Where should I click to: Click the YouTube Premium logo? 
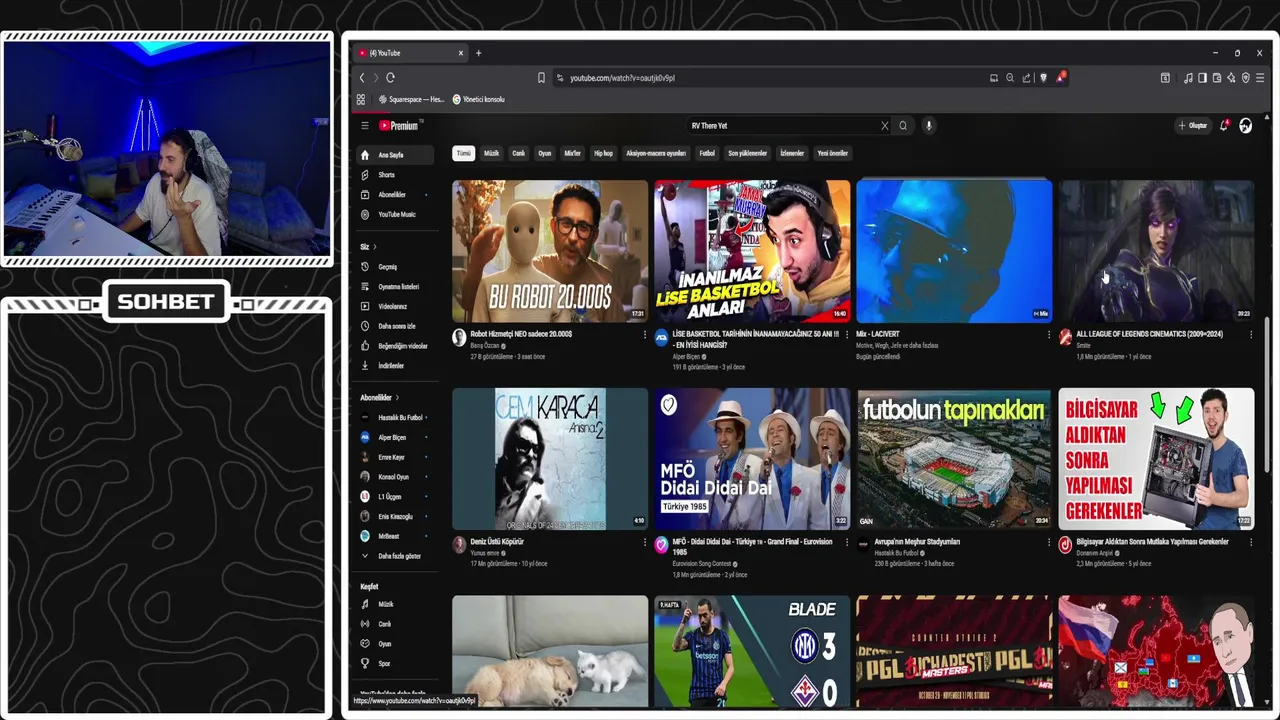(401, 126)
